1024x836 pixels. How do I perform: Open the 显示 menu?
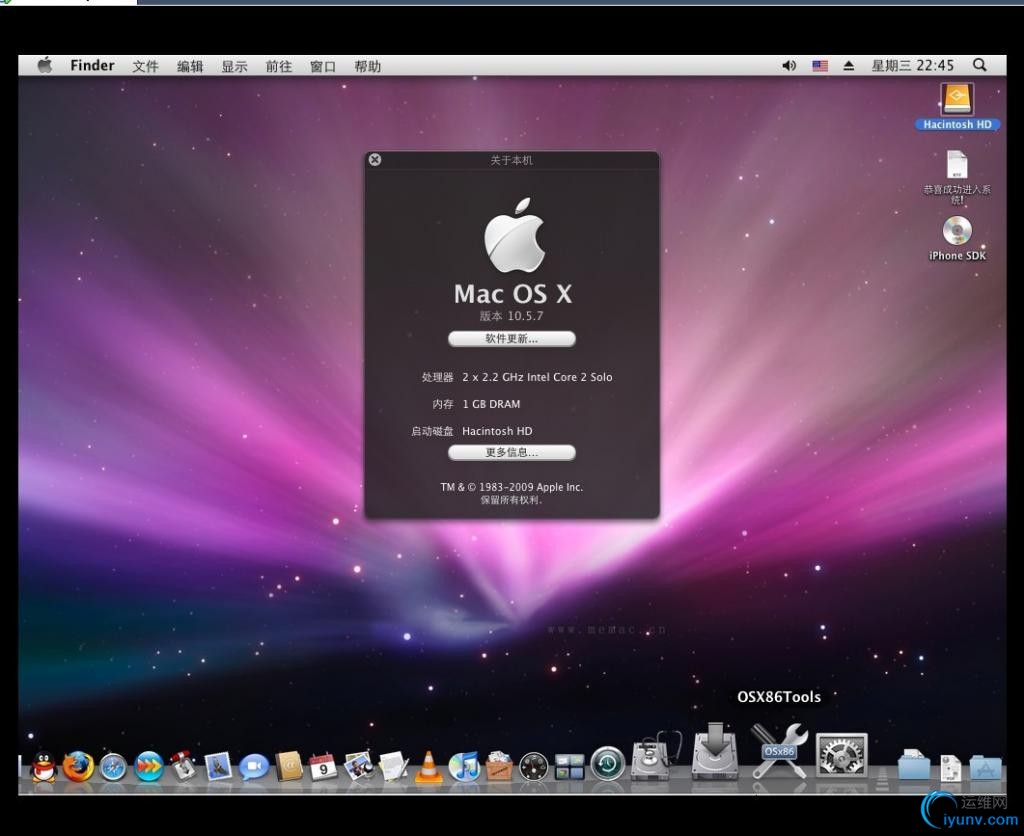(x=234, y=66)
